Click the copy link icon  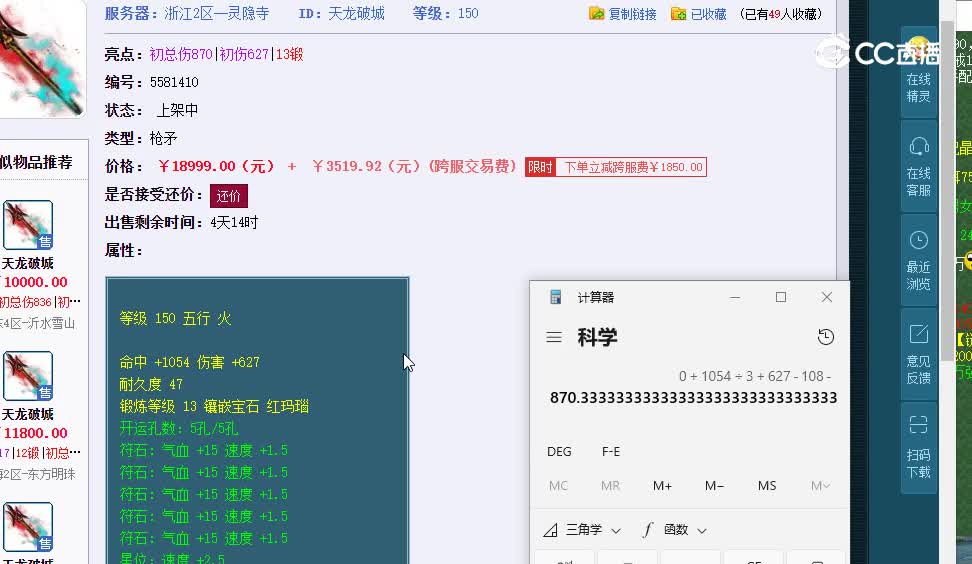pyautogui.click(x=596, y=13)
